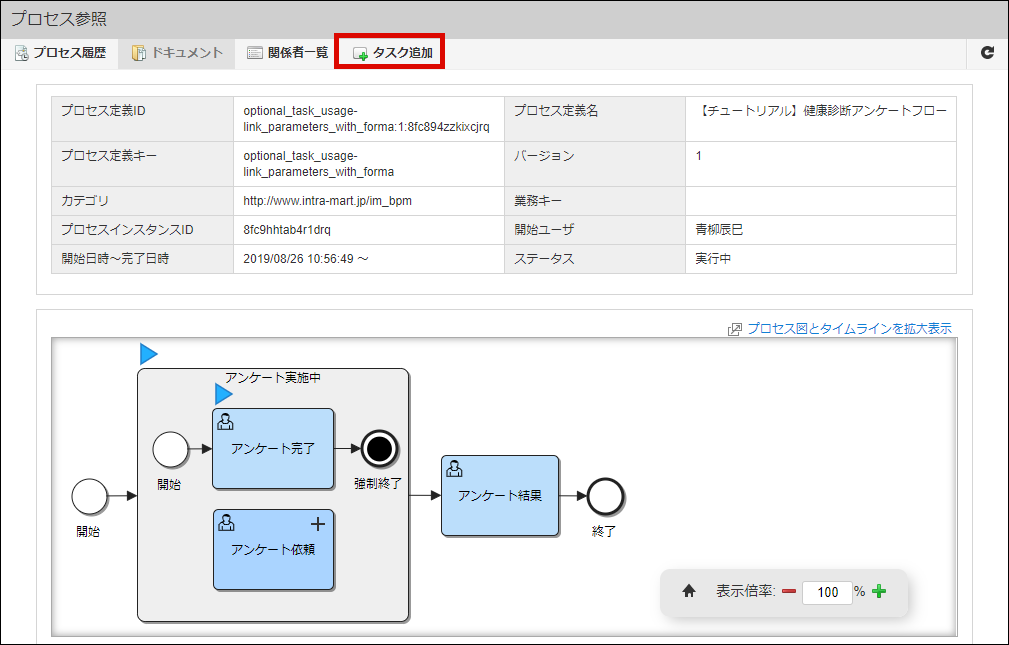Zoom out using the red minus icon

(789, 592)
